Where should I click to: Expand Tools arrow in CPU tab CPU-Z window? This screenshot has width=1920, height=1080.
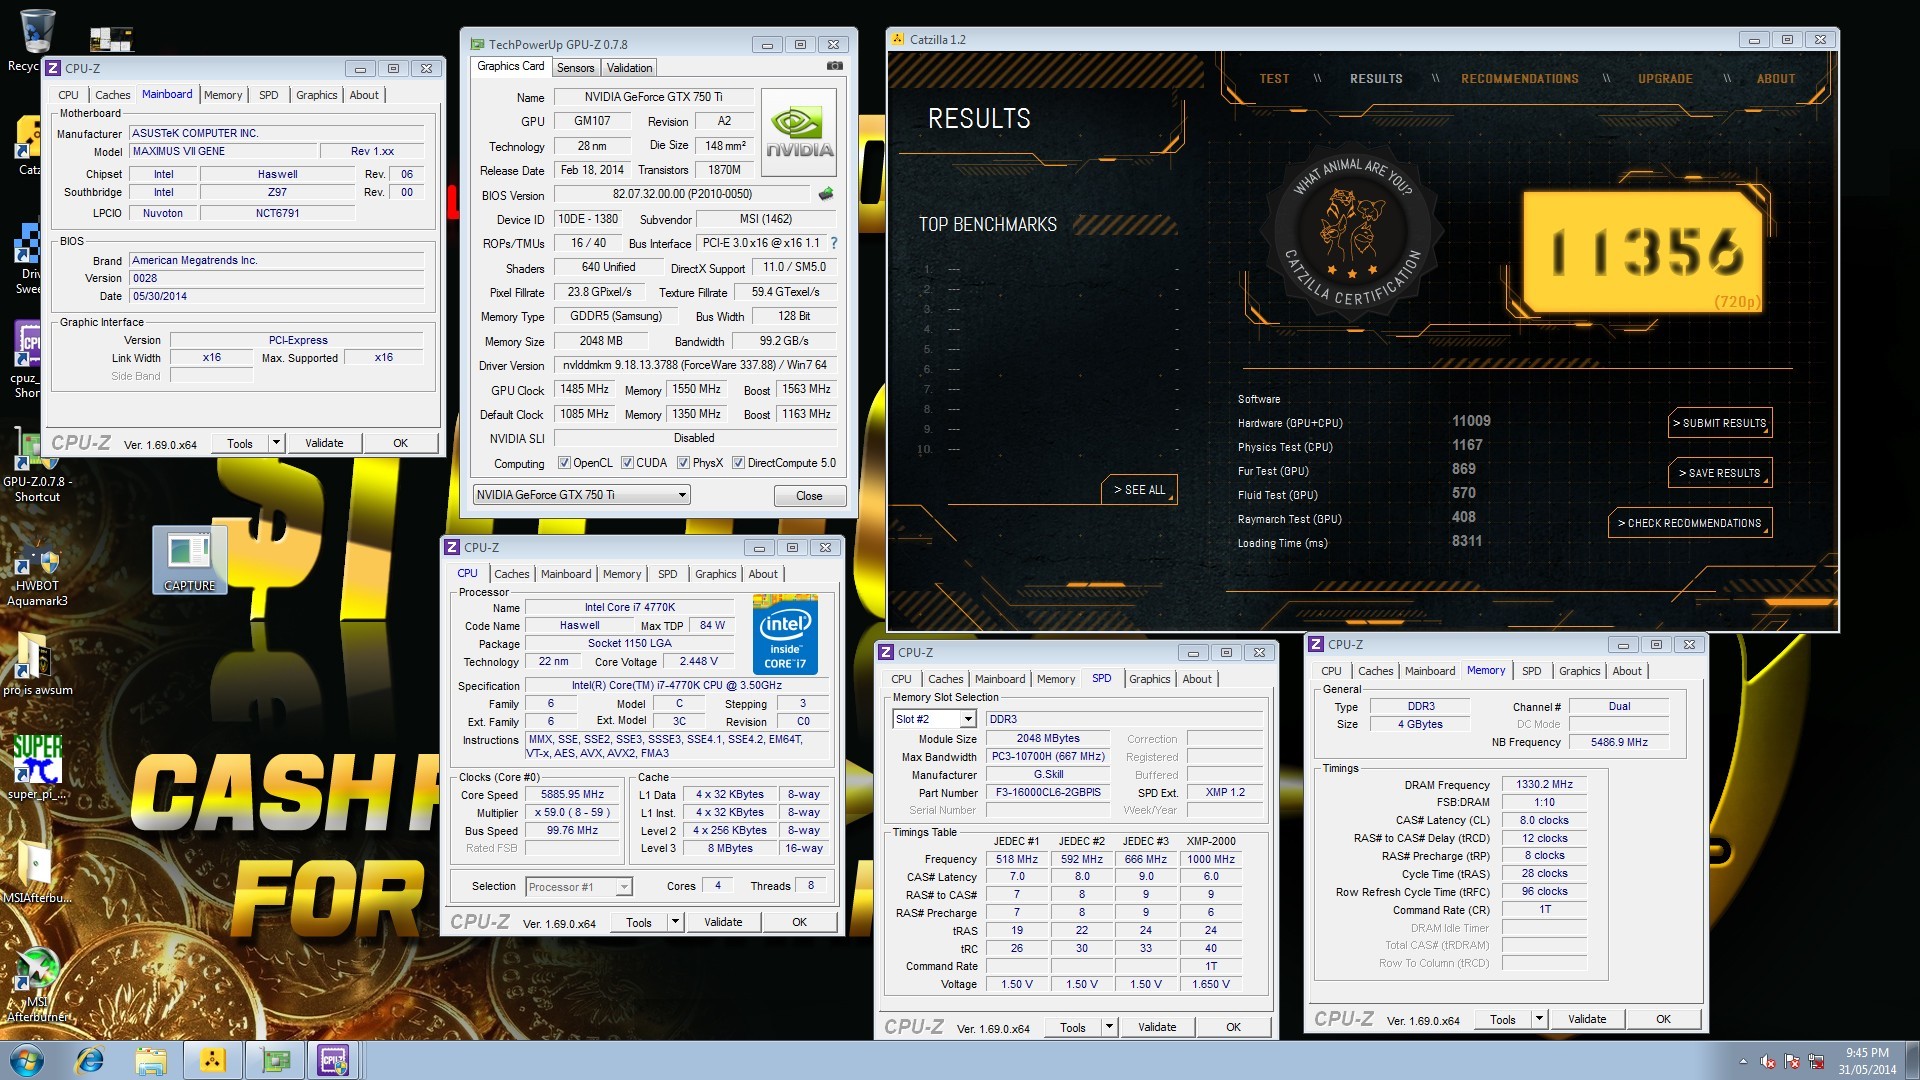pyautogui.click(x=676, y=922)
